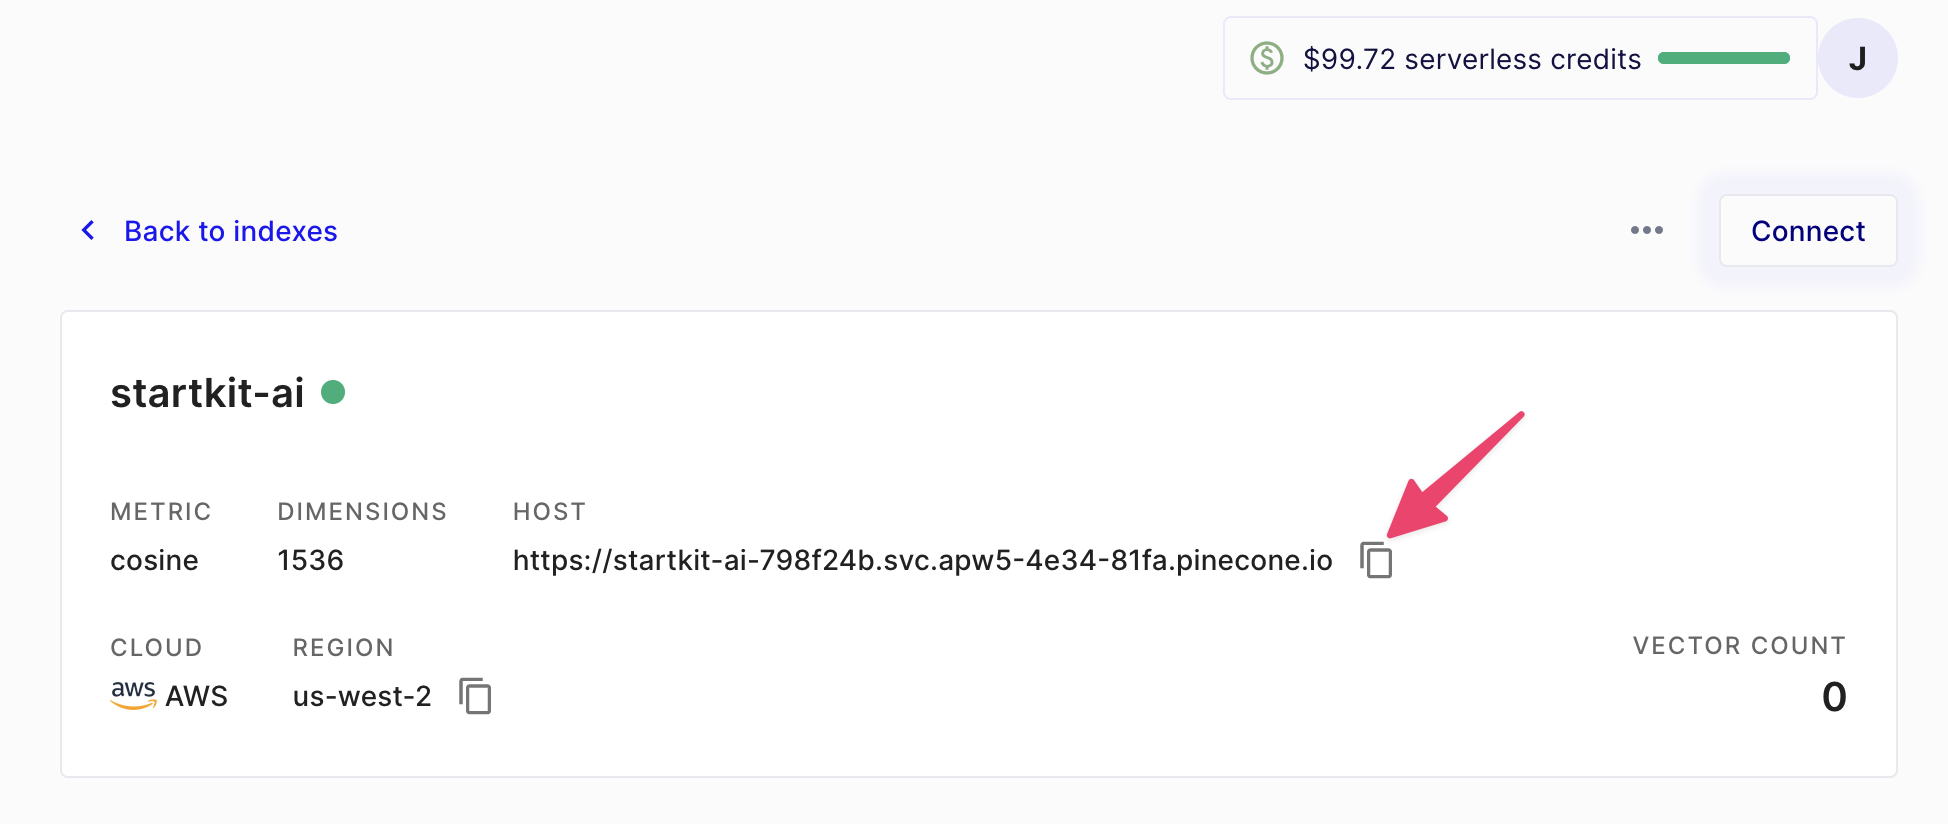Click the us-west-2 region text
Image resolution: width=1948 pixels, height=824 pixels.
tap(362, 696)
